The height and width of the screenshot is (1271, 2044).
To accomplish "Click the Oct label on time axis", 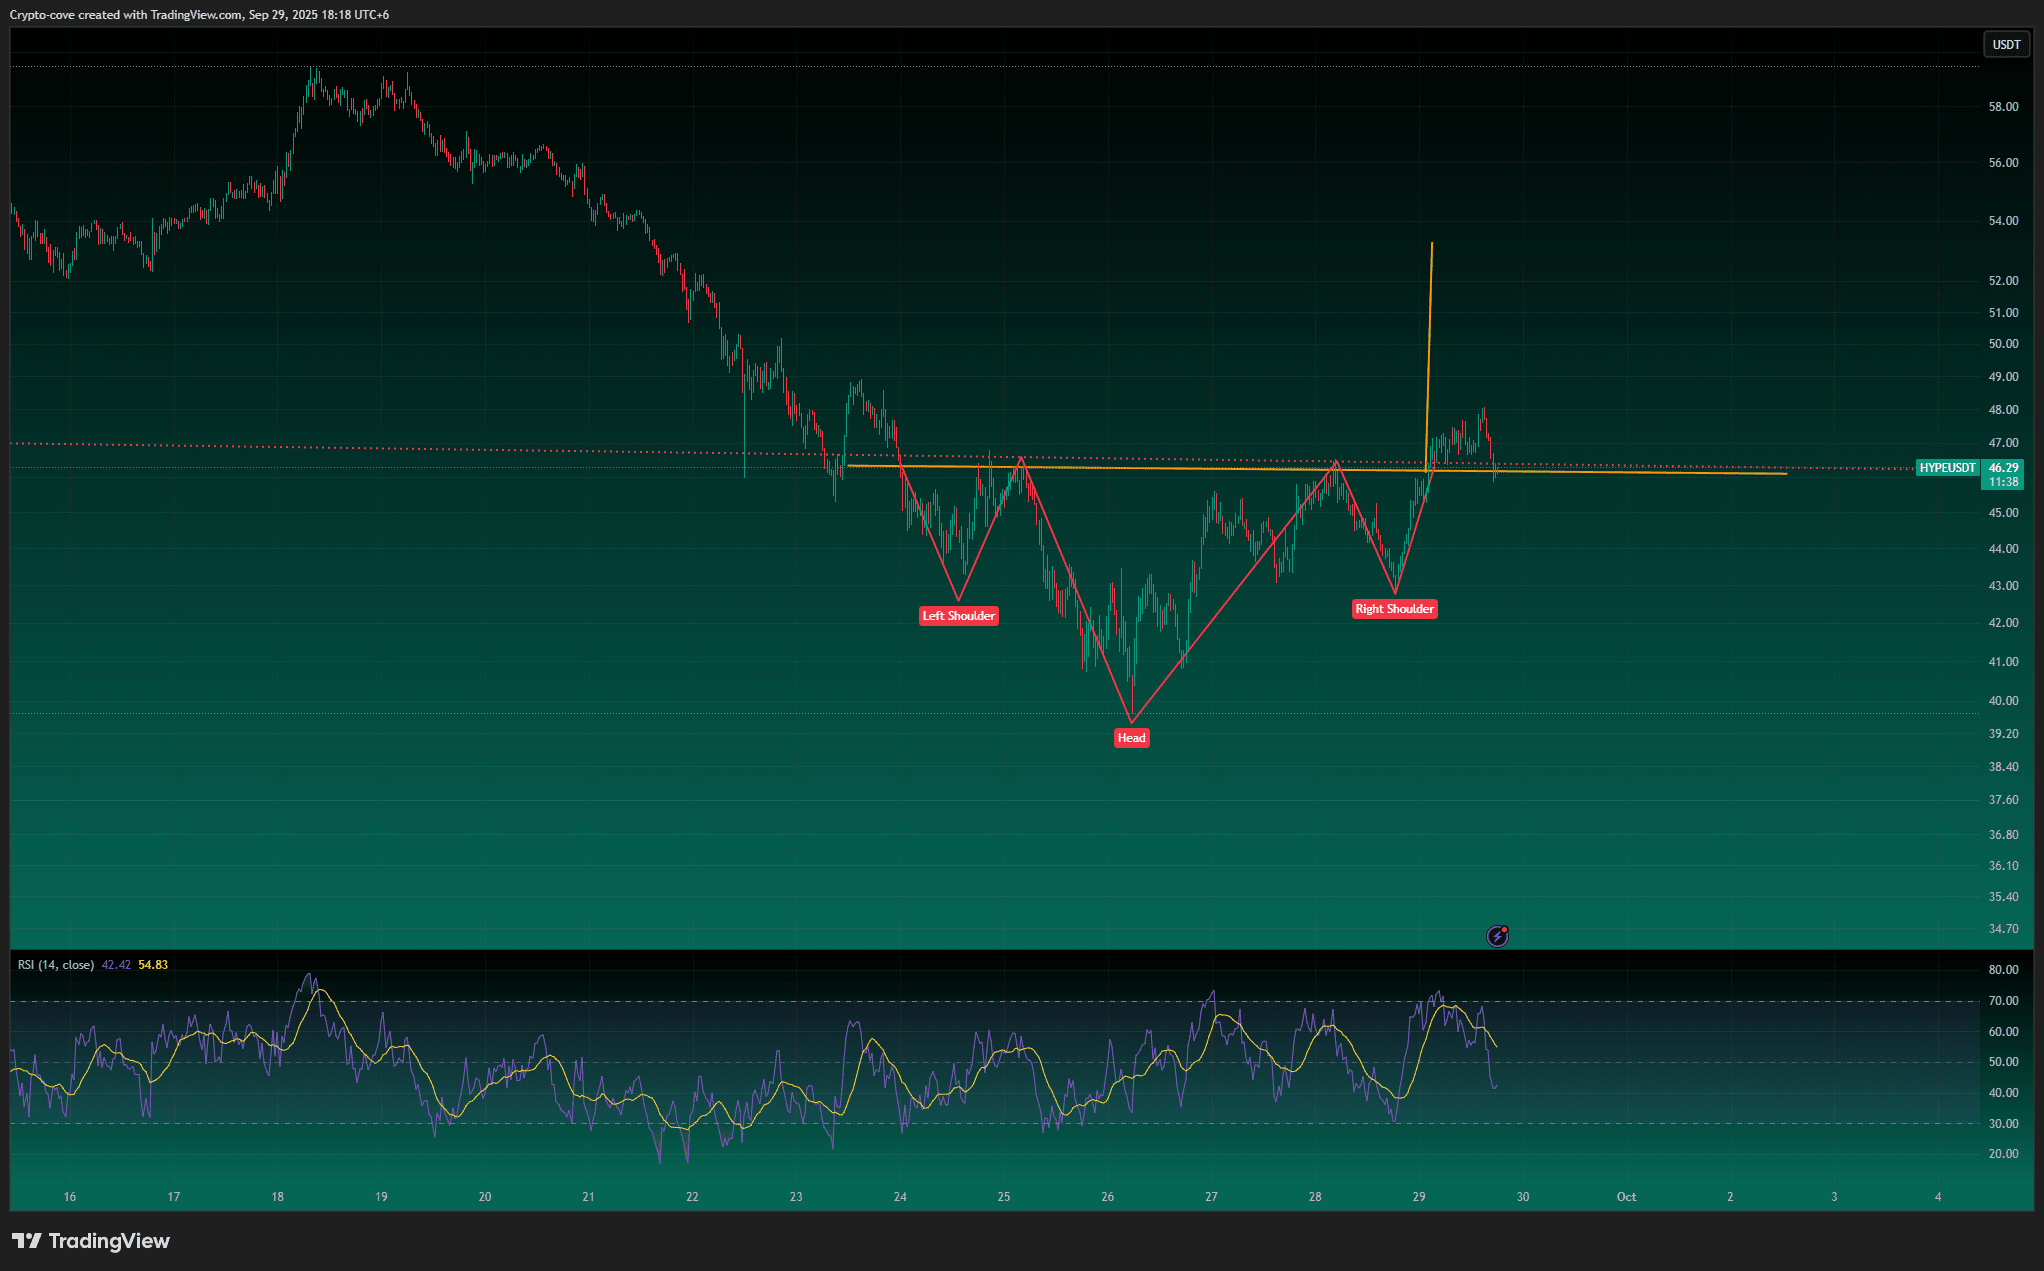I will click(1626, 1197).
